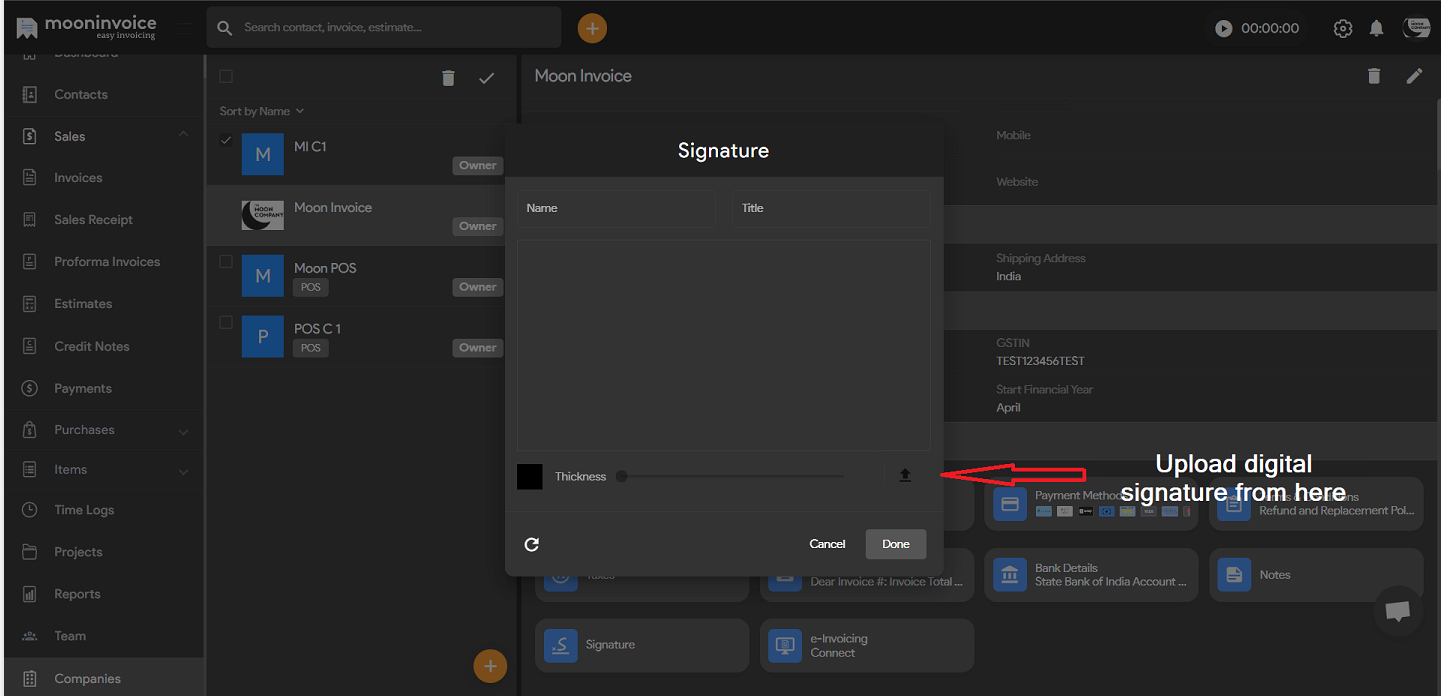Screen dimensions: 1441x696
Task: Open settings gear icon
Action: tap(1343, 28)
